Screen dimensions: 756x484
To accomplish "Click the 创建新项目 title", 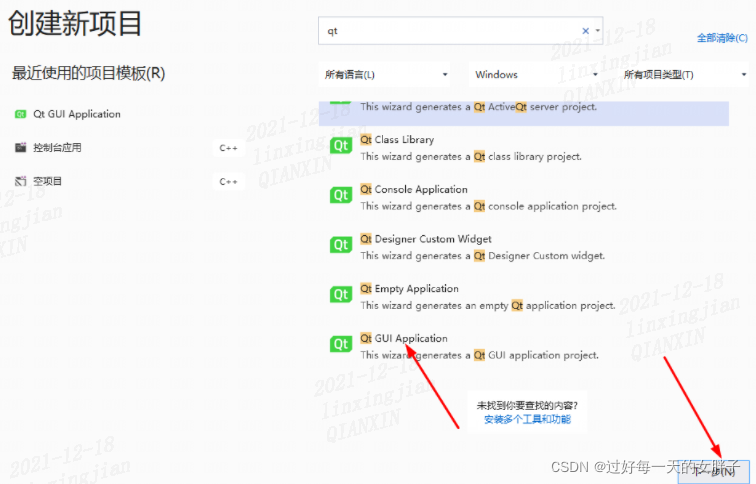I will click(x=75, y=23).
